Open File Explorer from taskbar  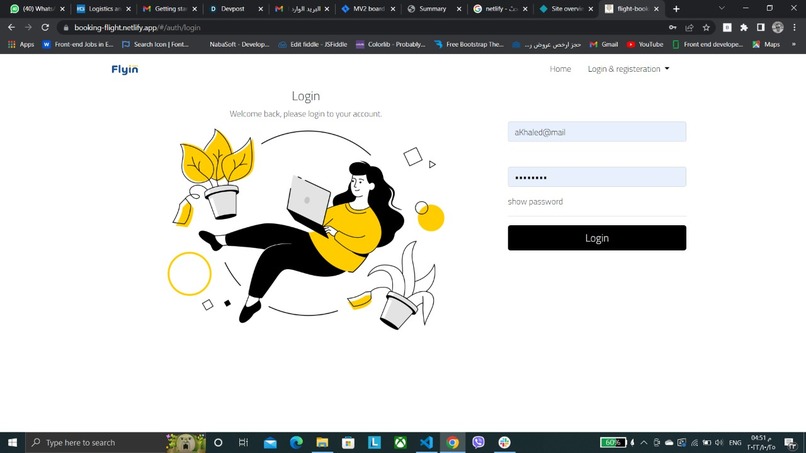click(322, 442)
